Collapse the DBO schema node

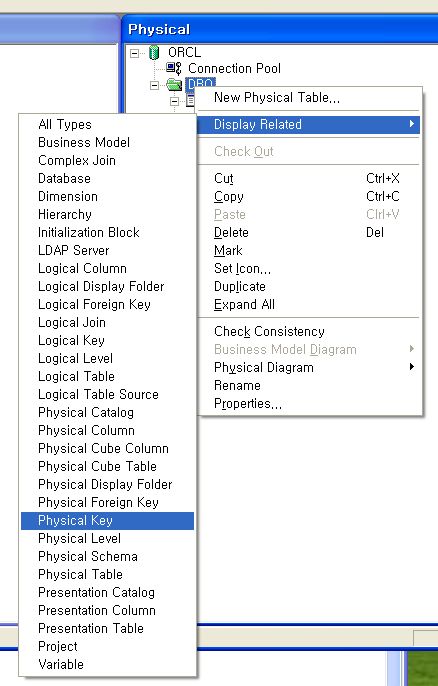pyautogui.click(x=154, y=85)
